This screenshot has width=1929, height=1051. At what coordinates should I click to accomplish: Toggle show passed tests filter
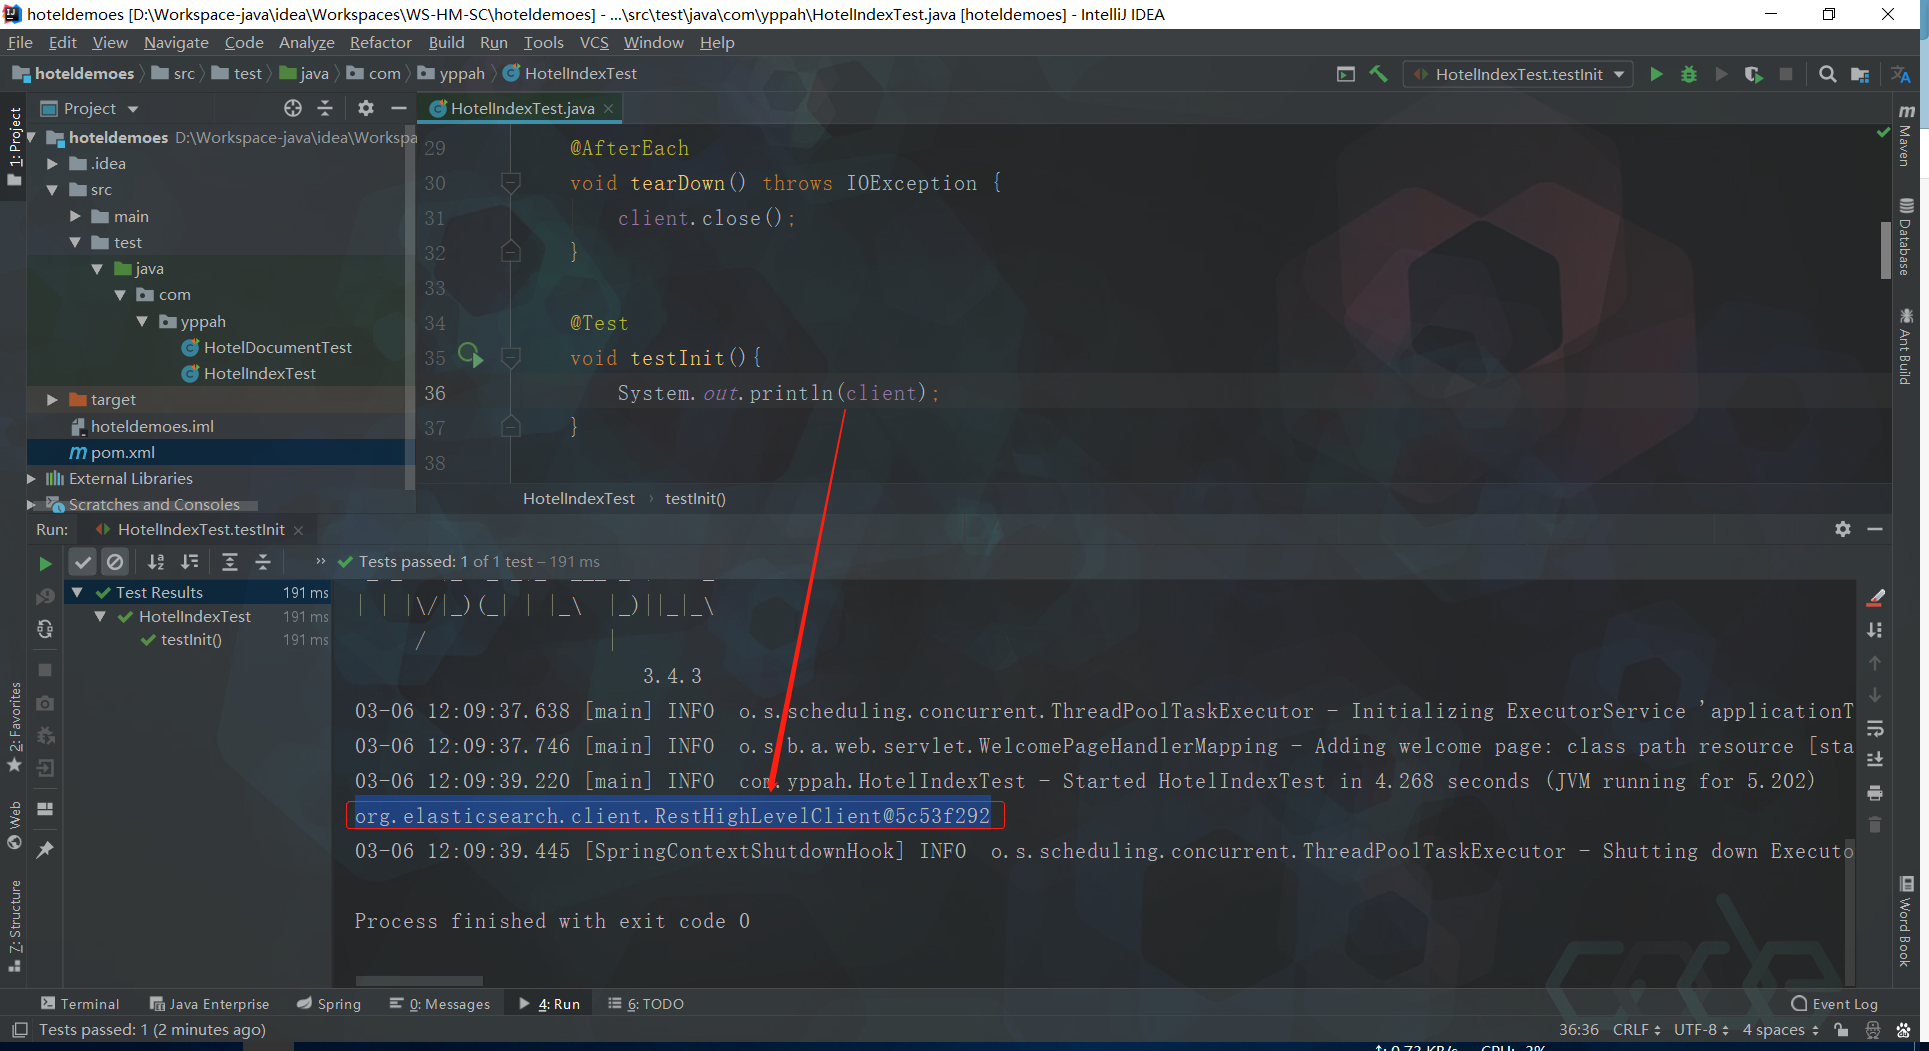[x=83, y=562]
